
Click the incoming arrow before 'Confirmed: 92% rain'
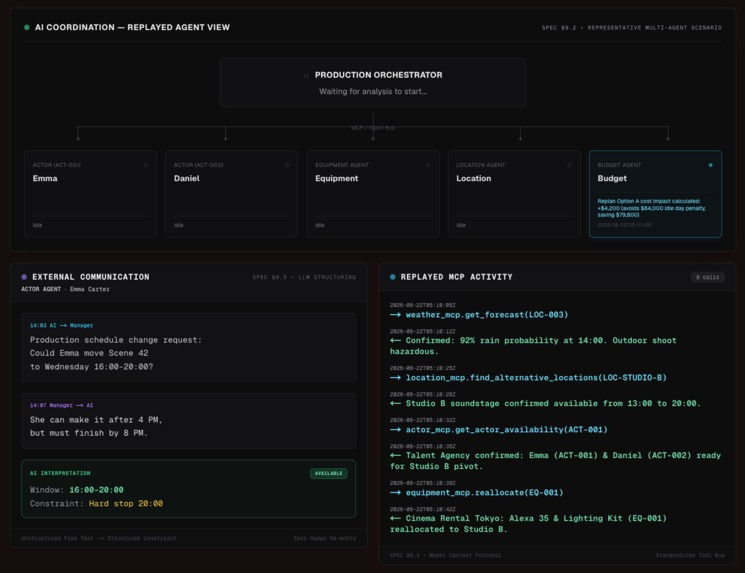click(395, 340)
